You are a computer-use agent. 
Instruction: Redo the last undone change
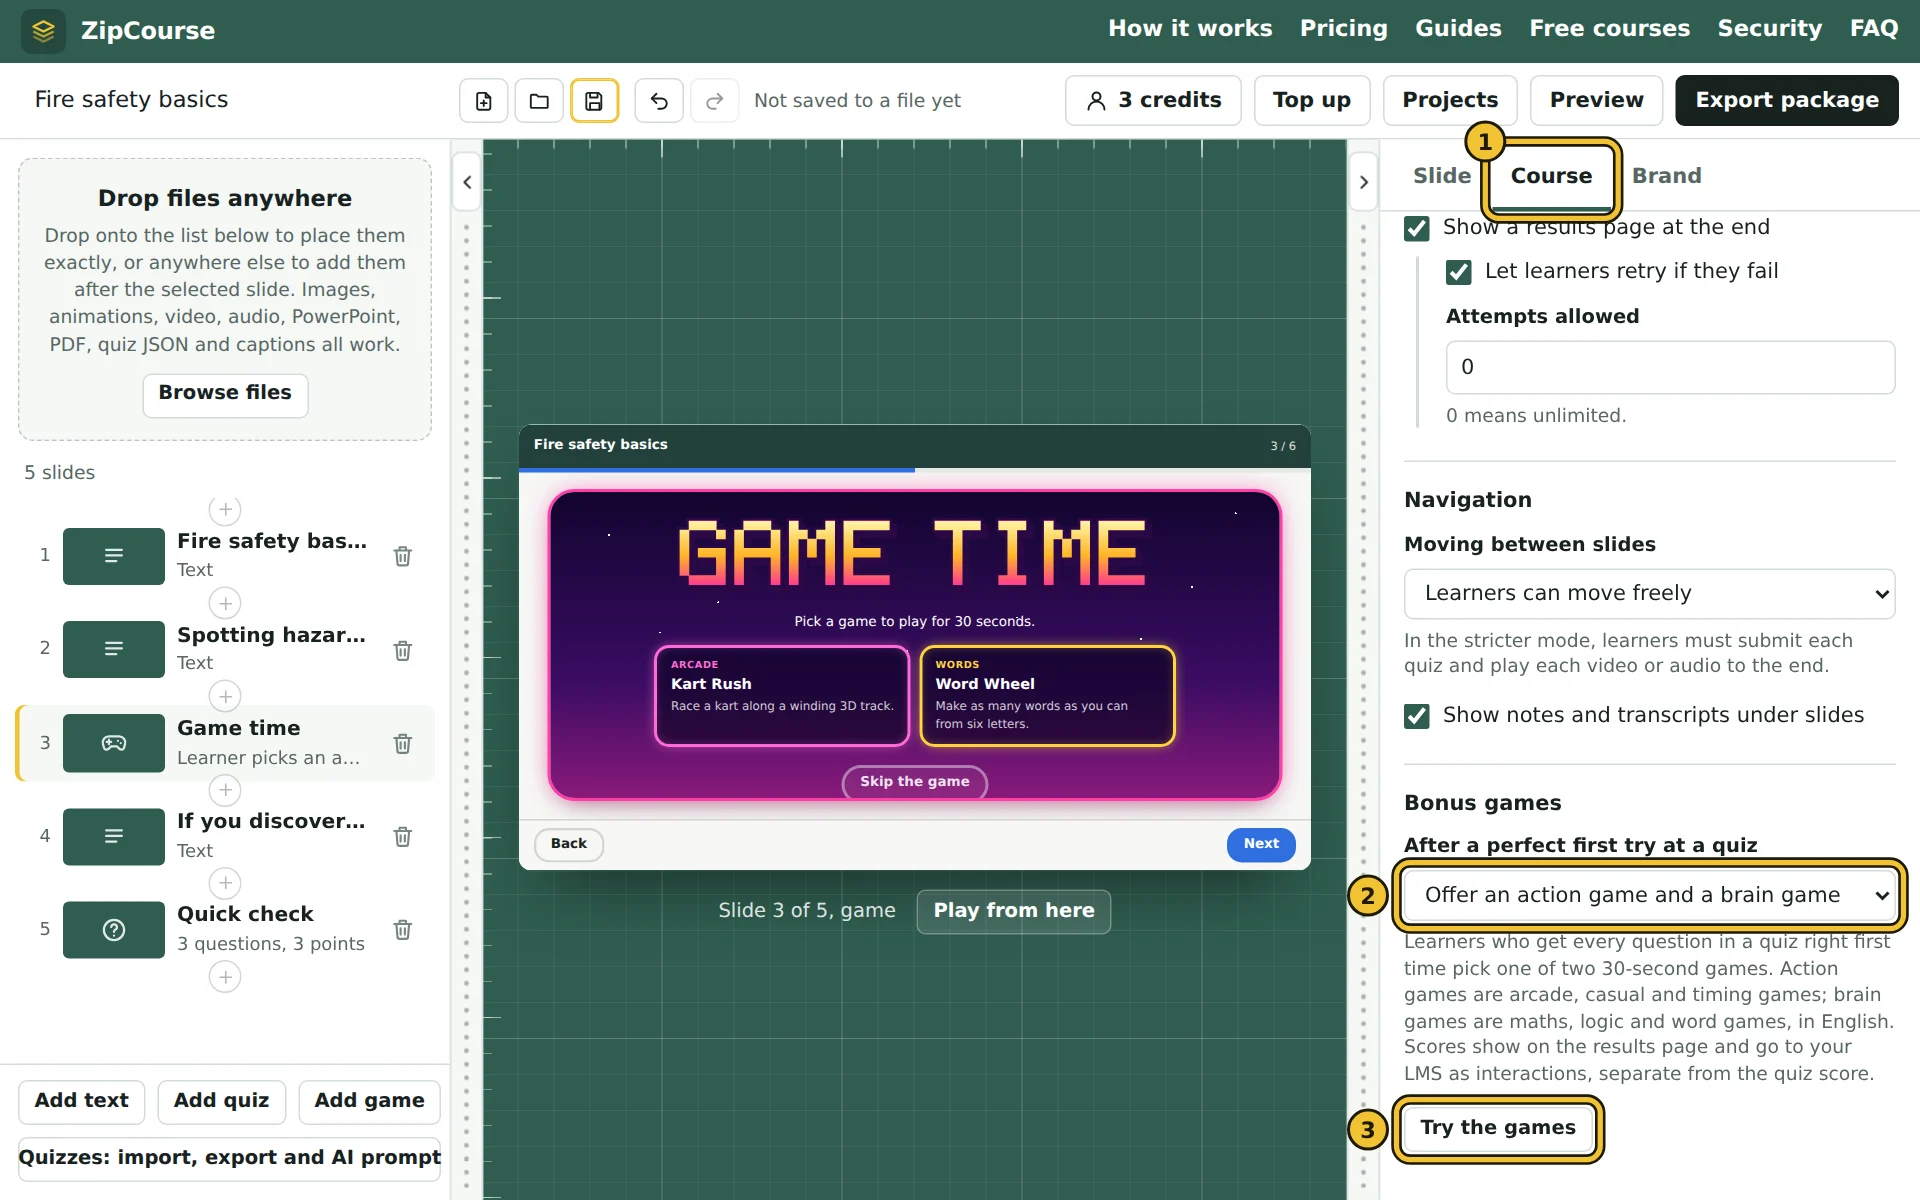coord(715,101)
